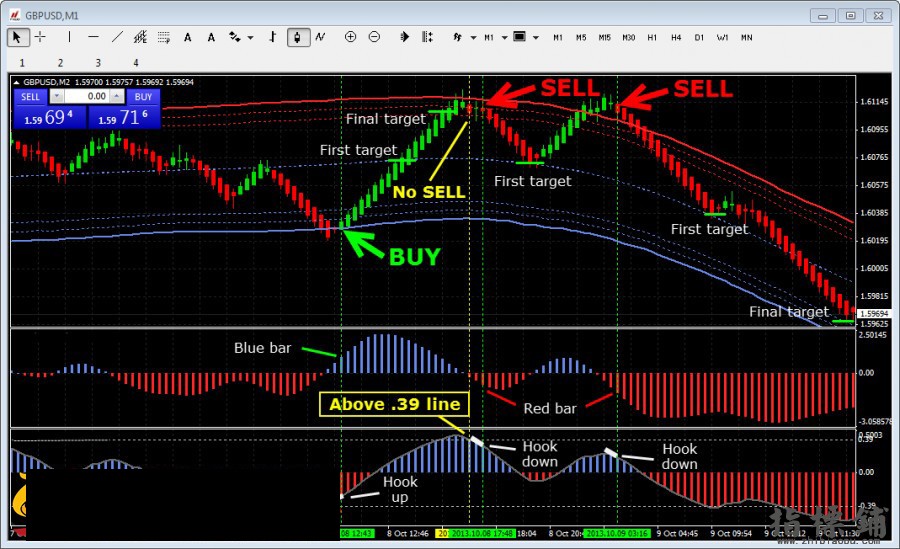Zoom out the chart
Screen dimensions: 900x549
(374, 37)
